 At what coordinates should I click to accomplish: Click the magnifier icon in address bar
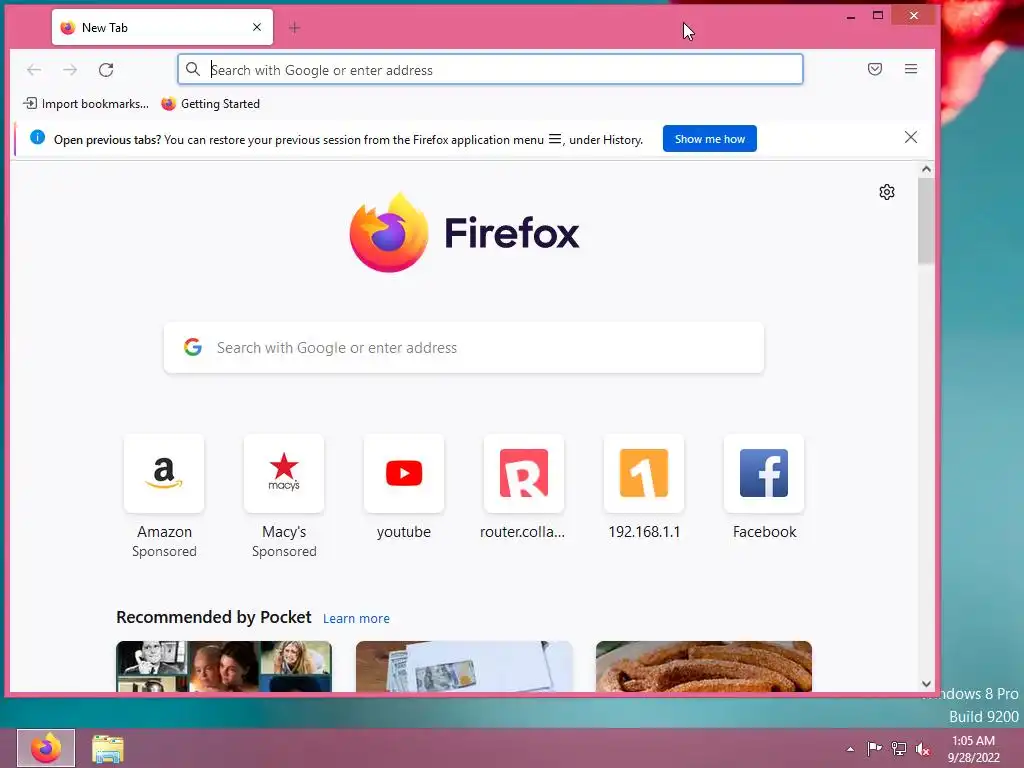click(193, 69)
